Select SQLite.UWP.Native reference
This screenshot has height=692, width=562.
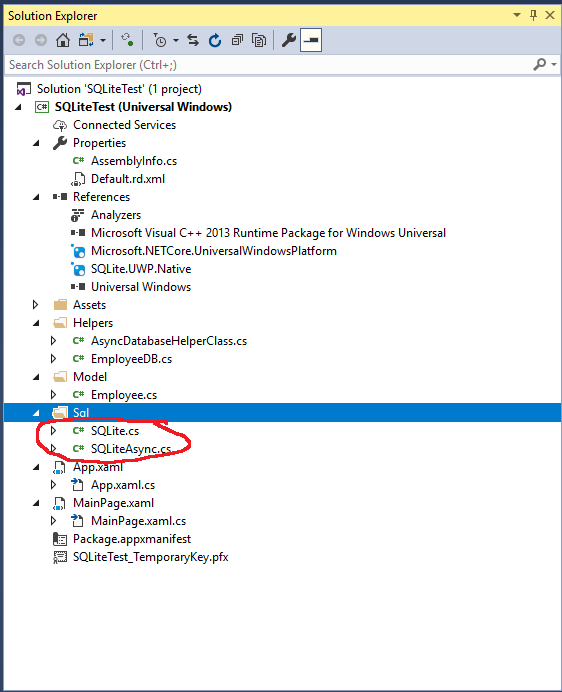click(x=140, y=269)
